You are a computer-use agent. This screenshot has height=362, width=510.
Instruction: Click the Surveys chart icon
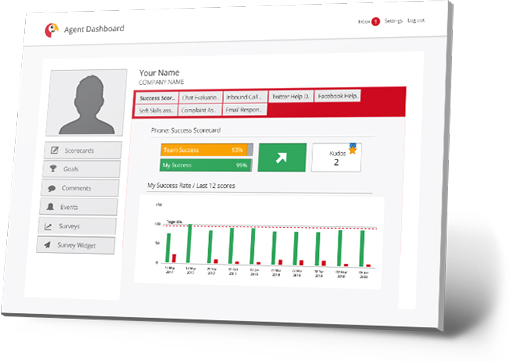point(48,226)
